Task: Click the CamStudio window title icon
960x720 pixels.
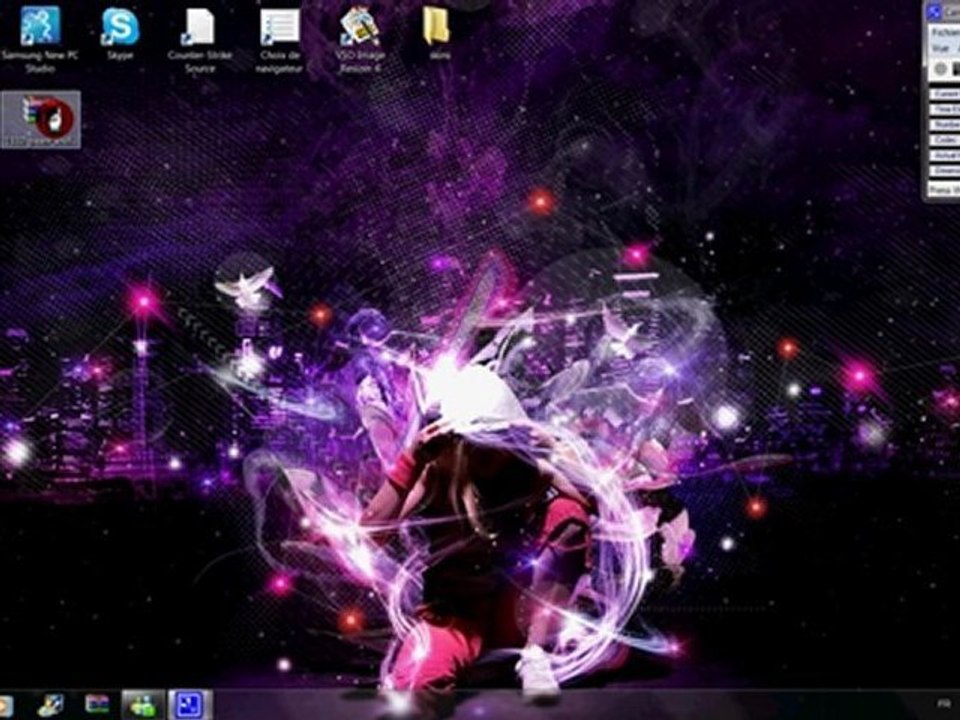Action: (x=934, y=12)
